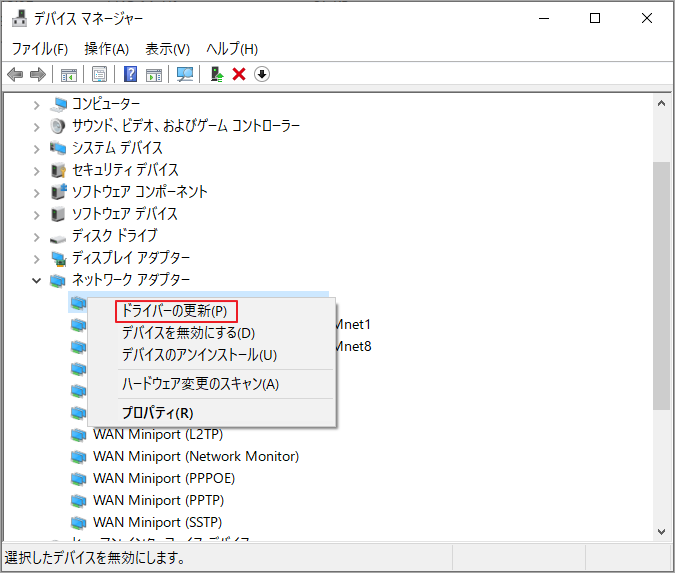
Task: Click the properties sheet toolbar icon
Action: (x=99, y=74)
